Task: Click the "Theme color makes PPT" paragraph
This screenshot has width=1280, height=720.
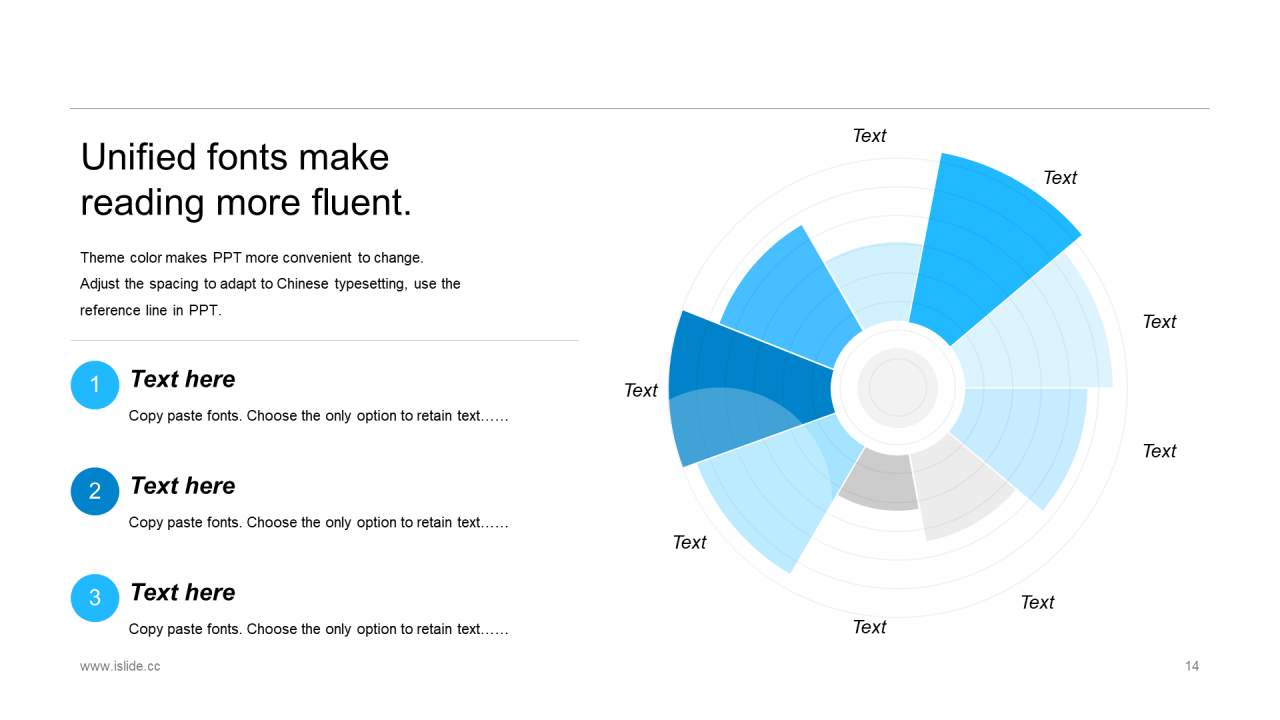Action: click(270, 284)
